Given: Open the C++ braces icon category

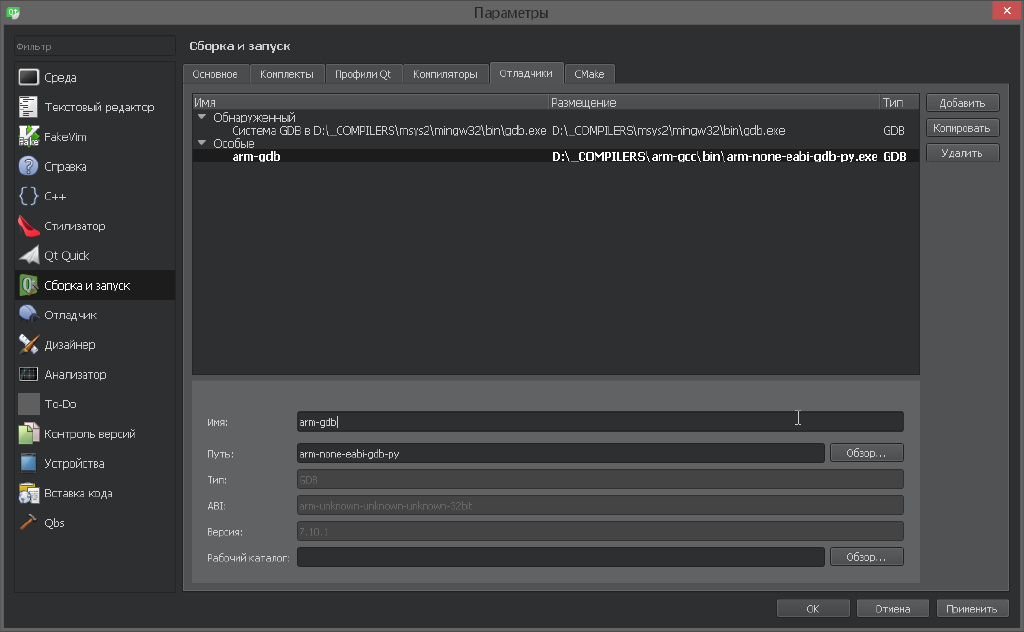Looking at the screenshot, I should 28,197.
